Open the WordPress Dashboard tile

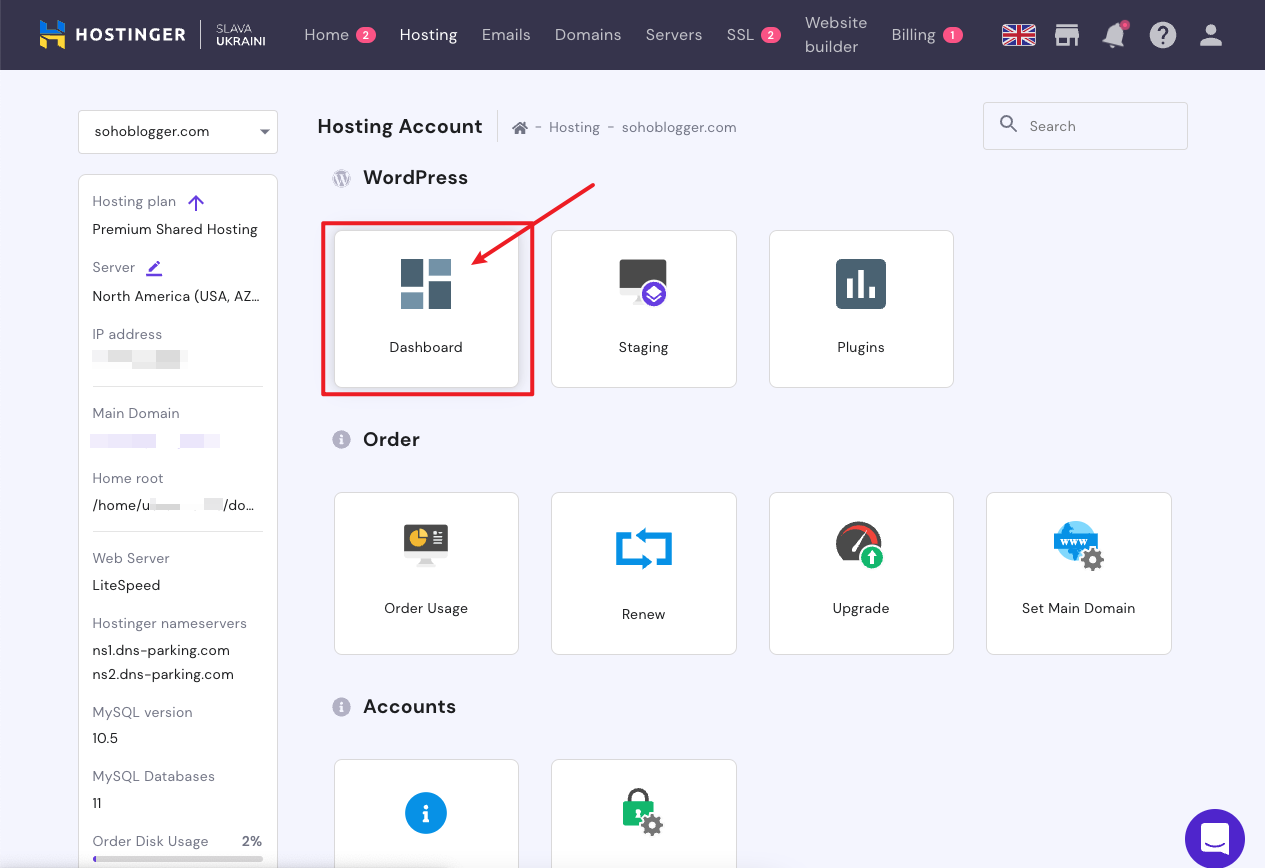tap(426, 309)
